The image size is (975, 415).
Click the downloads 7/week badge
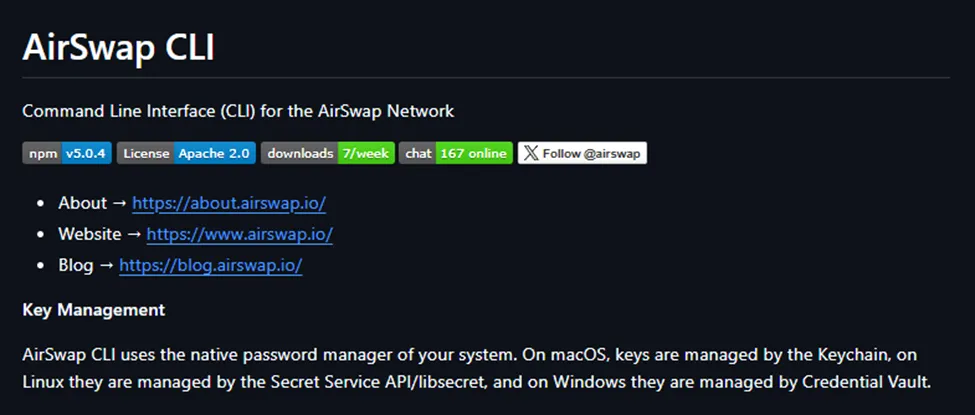328,153
